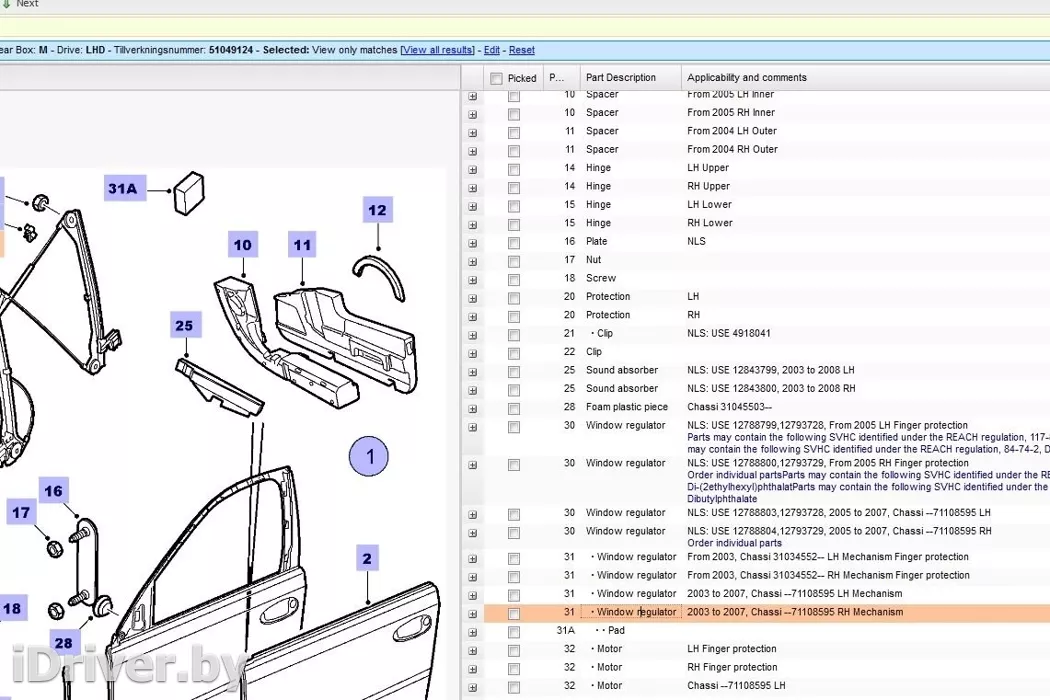Expand the Hinge RH Upper row
Image resolution: width=1050 pixels, height=700 pixels.
click(x=473, y=188)
